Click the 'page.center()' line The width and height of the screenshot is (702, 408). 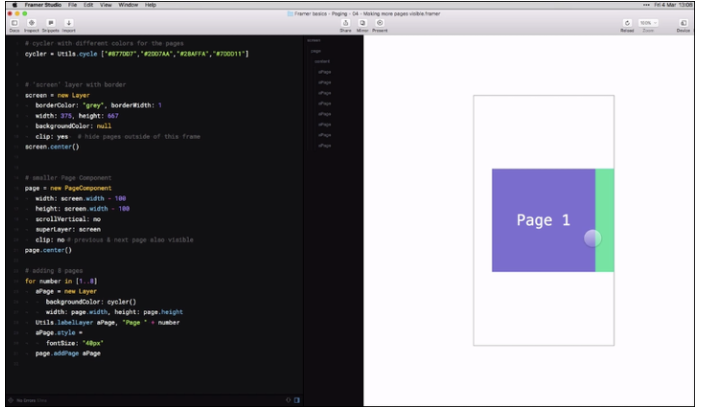(x=48, y=250)
